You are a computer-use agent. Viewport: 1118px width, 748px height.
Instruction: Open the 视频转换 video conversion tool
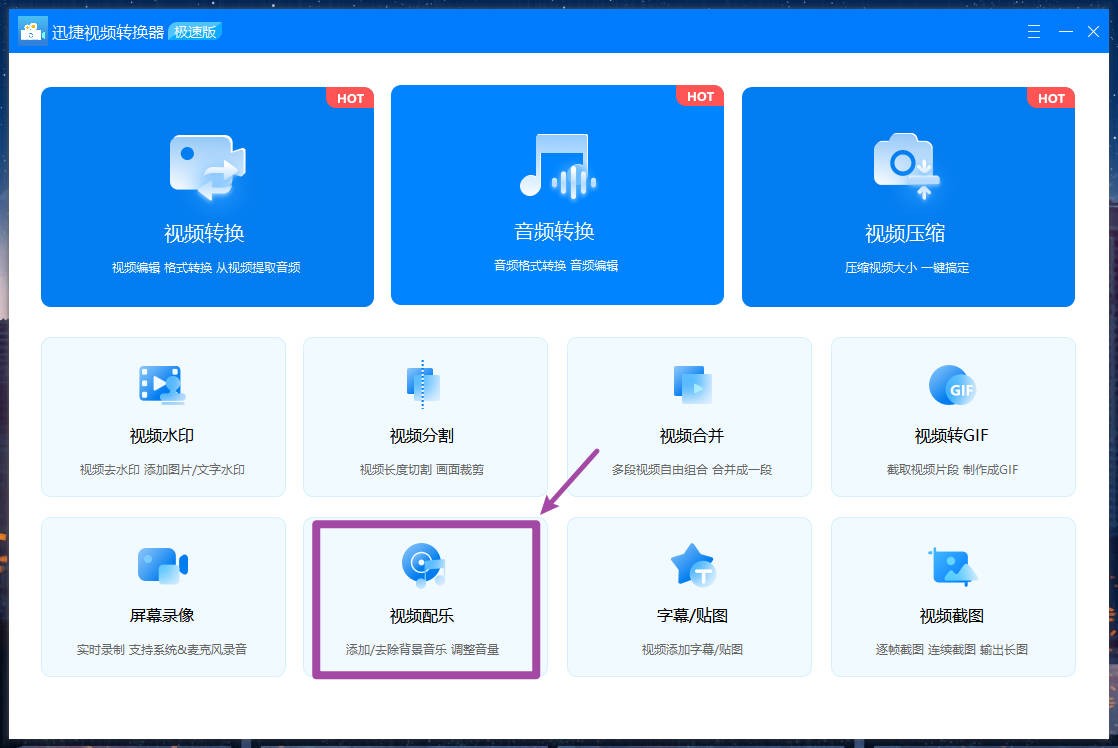click(207, 196)
